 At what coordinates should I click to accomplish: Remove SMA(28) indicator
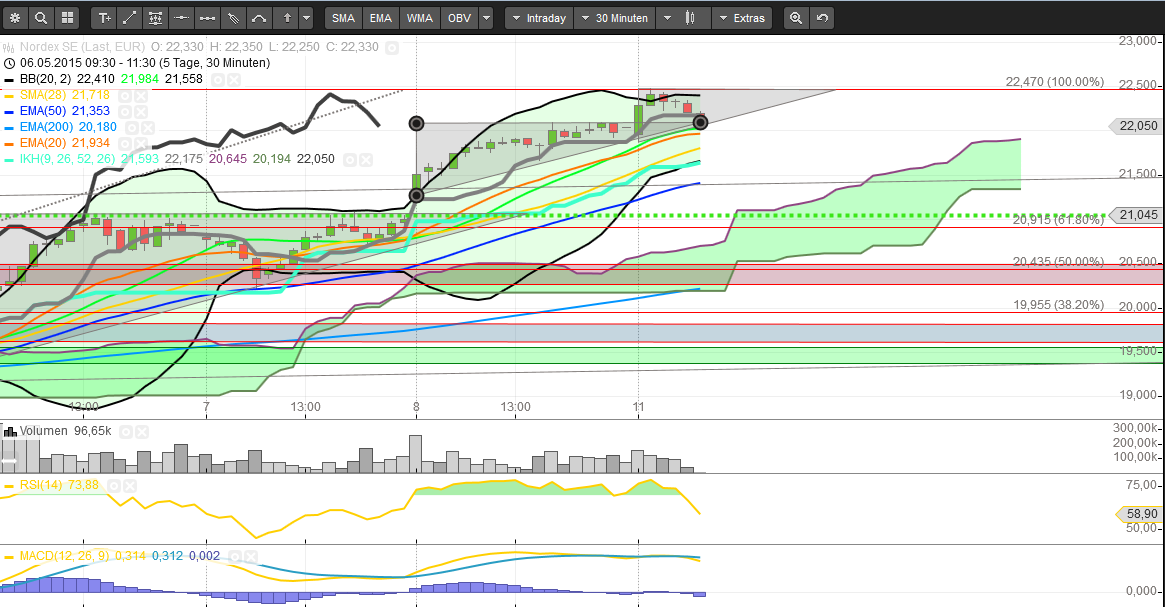(140, 96)
